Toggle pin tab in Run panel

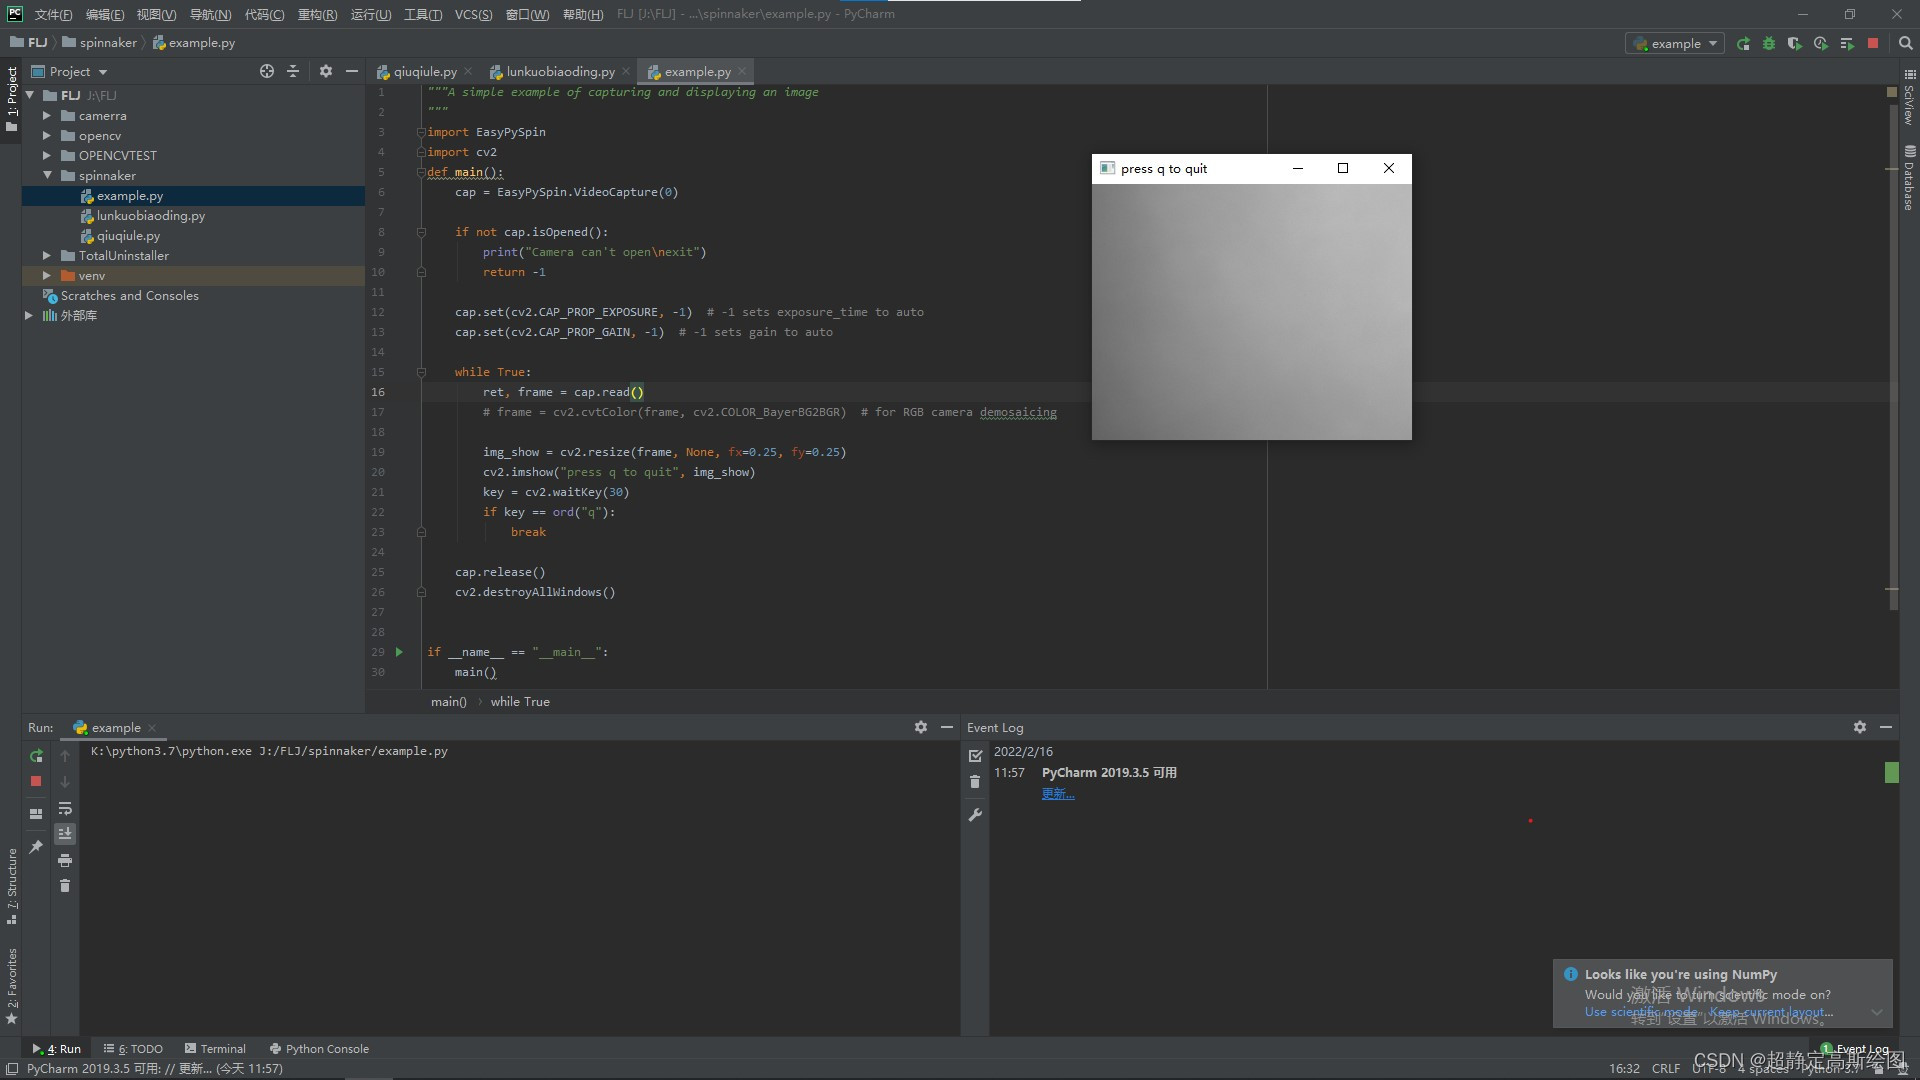click(x=36, y=847)
